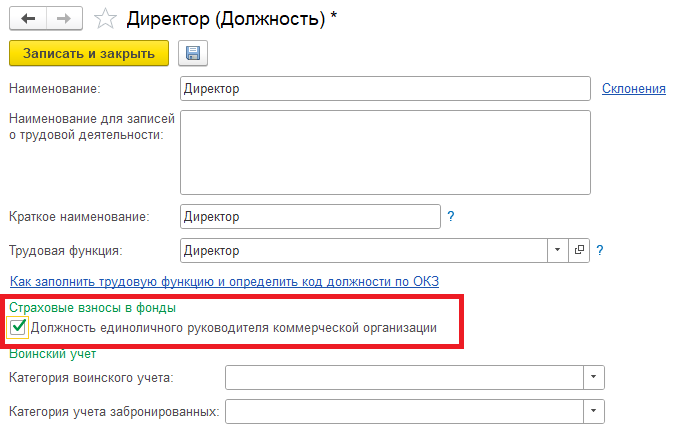Viewport: 675px width, 442px height.
Task: Save using the floppy disk icon
Action: click(192, 54)
